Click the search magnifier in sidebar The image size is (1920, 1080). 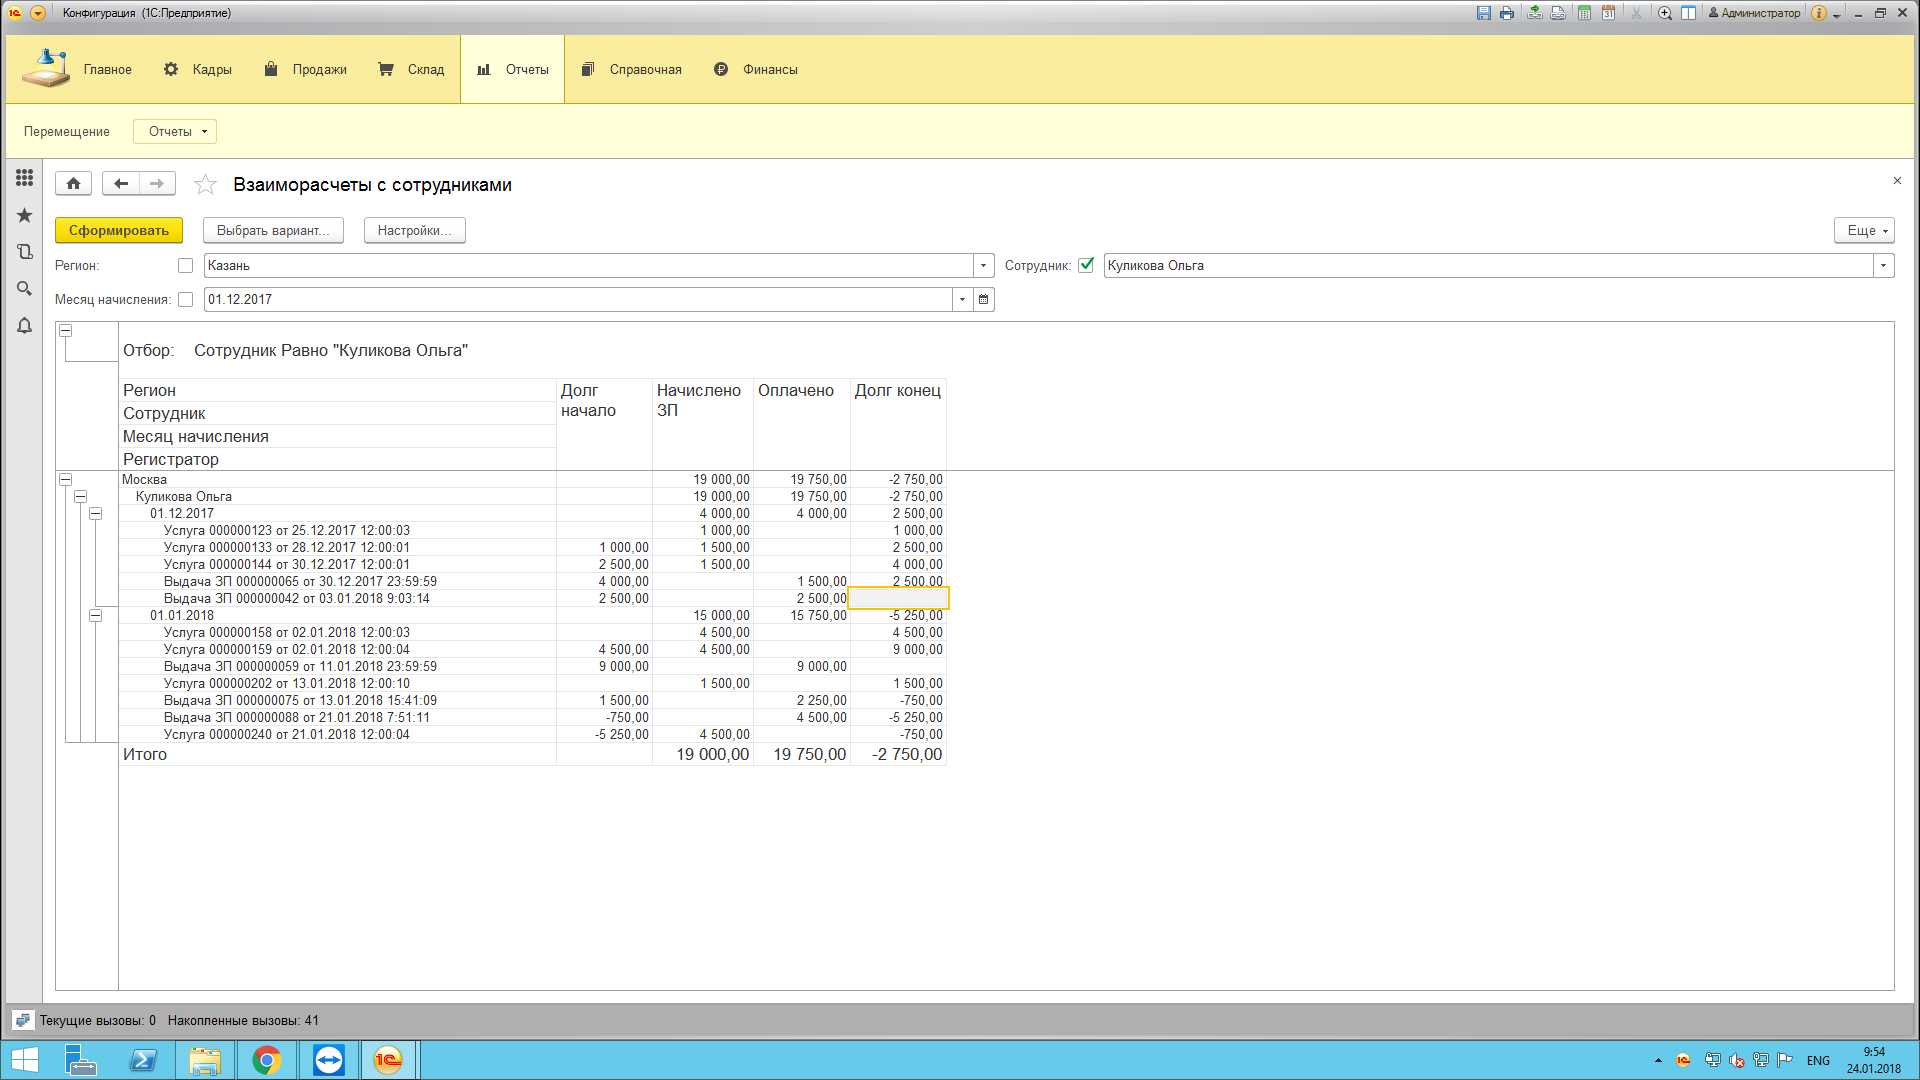(24, 289)
